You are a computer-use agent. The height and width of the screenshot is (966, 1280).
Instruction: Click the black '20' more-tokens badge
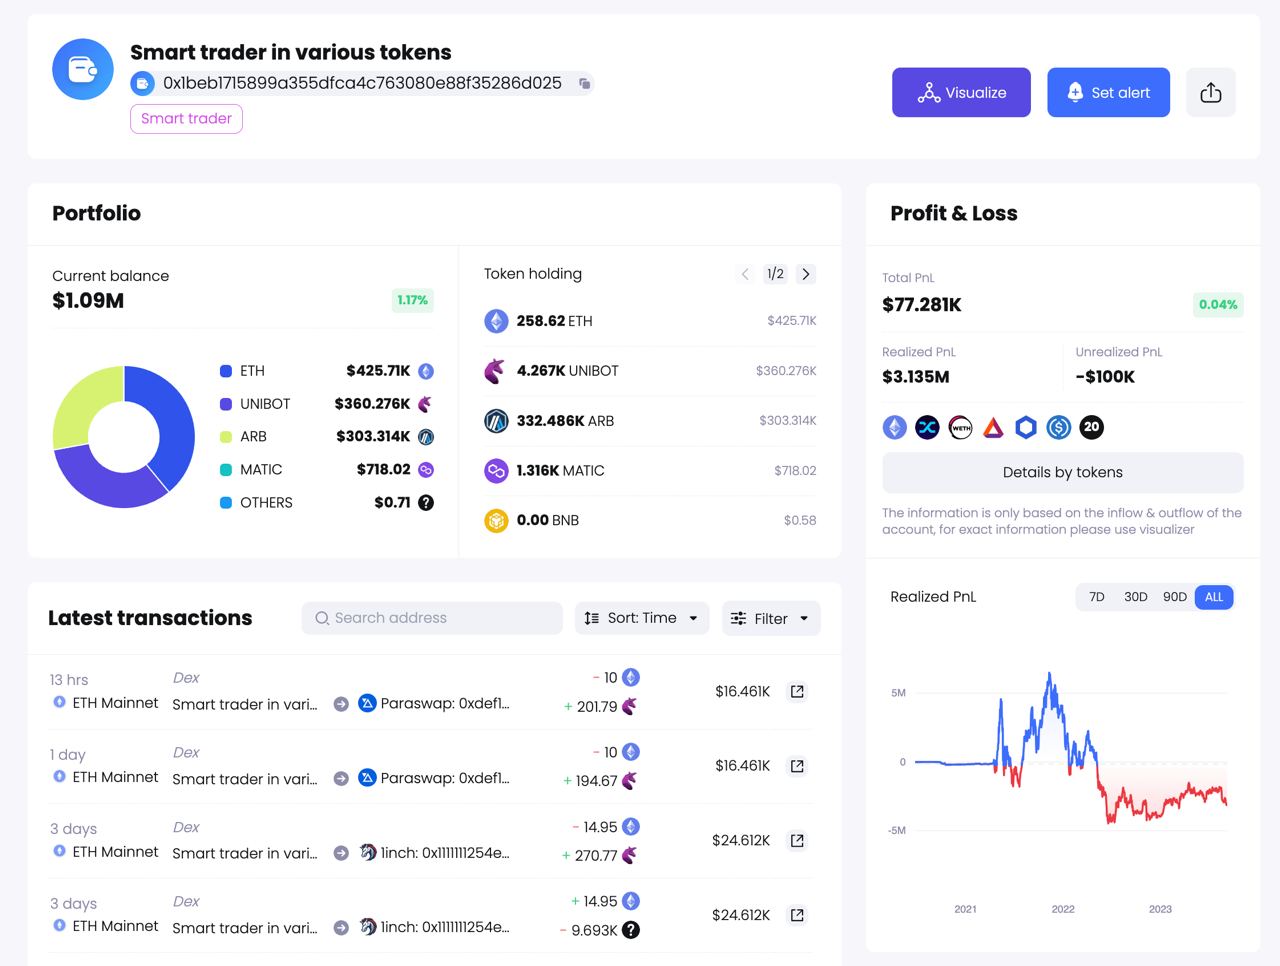coord(1092,428)
